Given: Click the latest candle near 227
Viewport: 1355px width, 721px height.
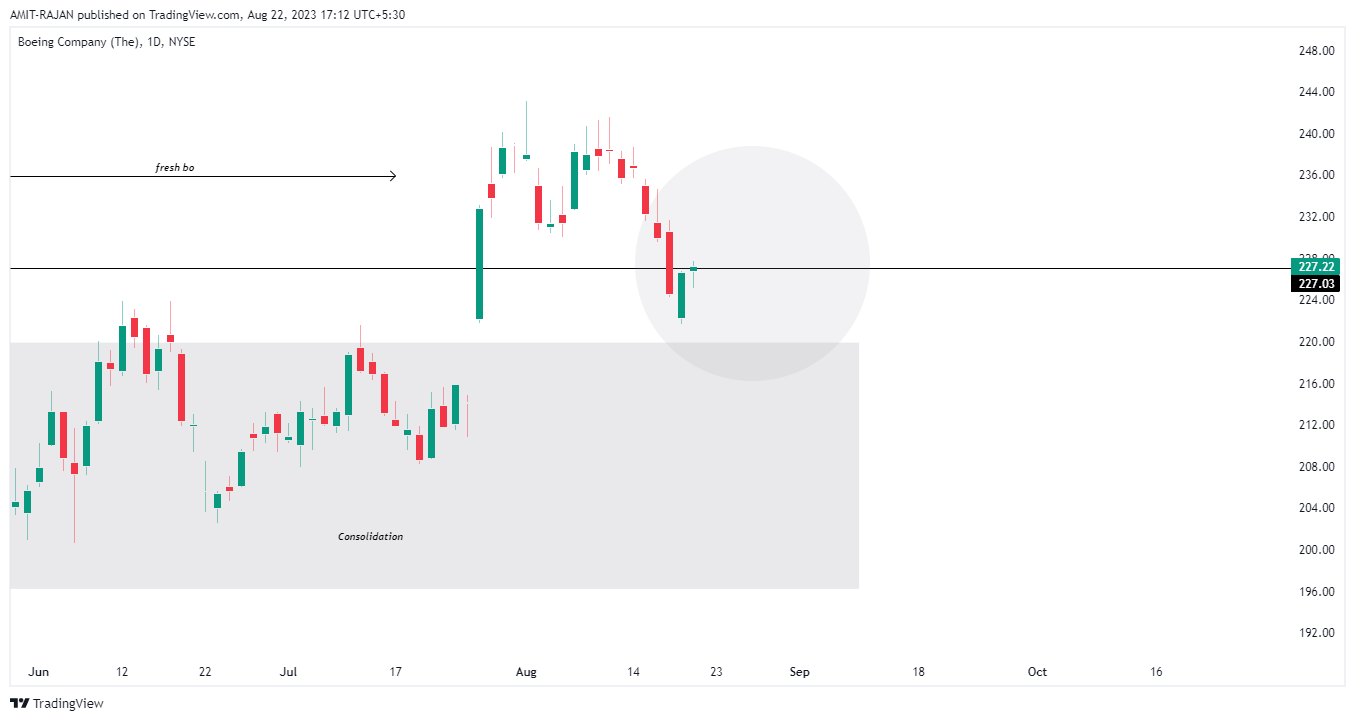Looking at the screenshot, I should [x=693, y=268].
